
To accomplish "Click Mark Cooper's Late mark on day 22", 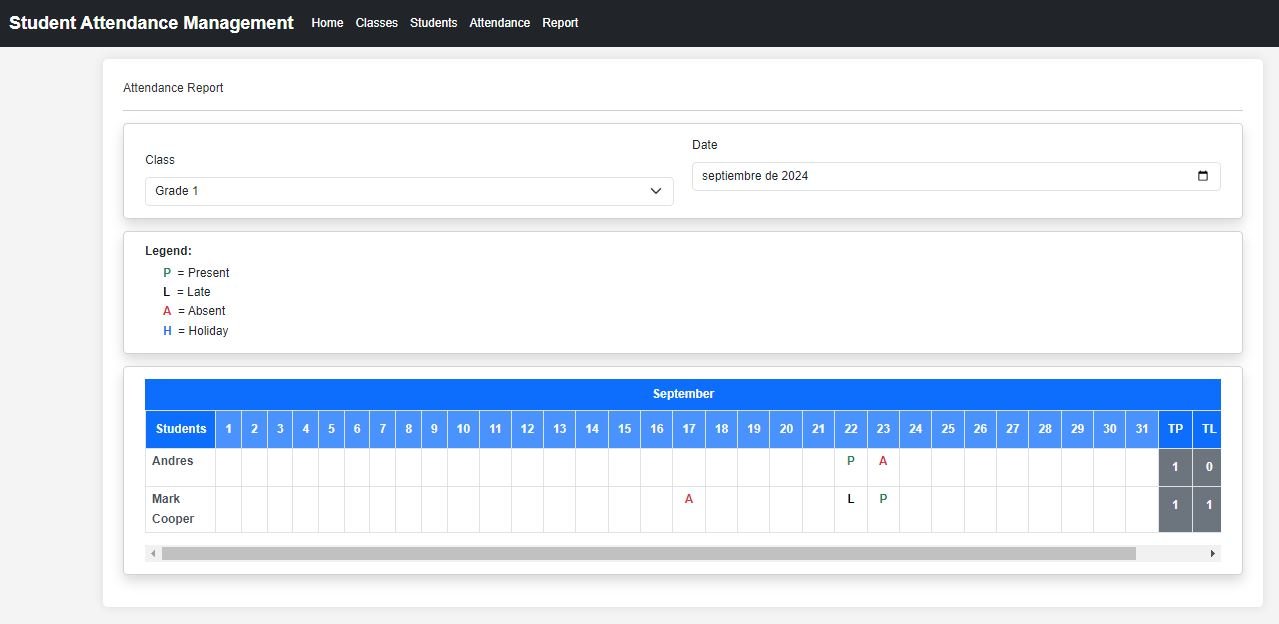I will pos(850,499).
